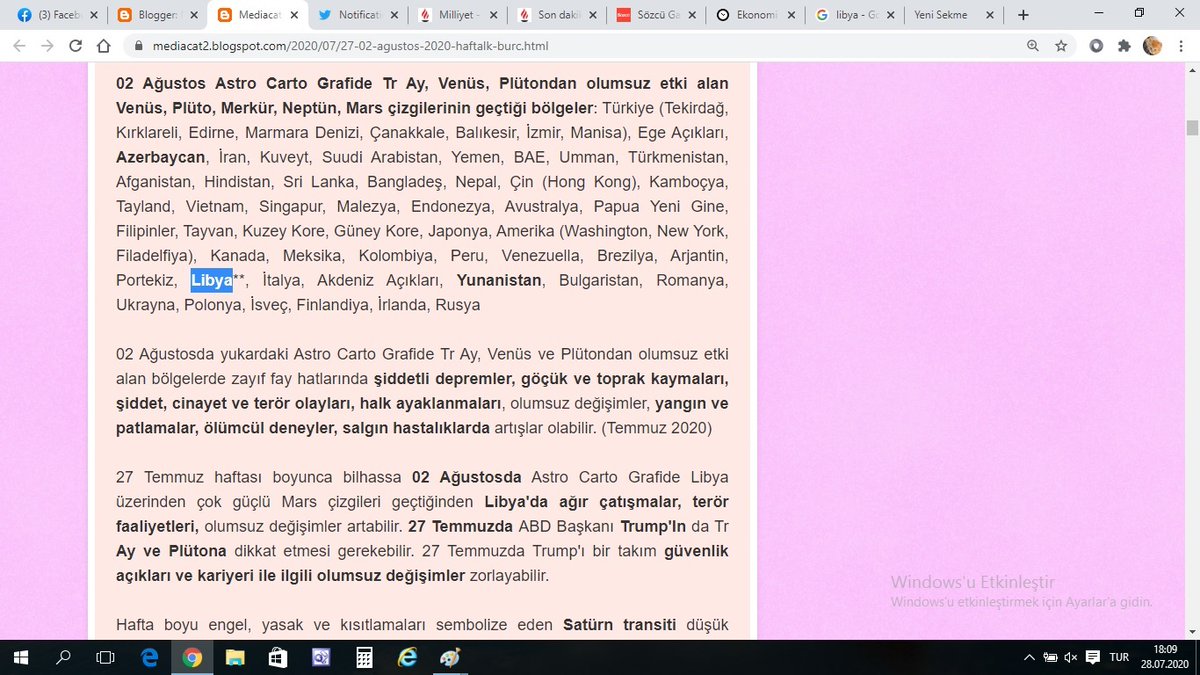Click the scrollbar up arrow
This screenshot has height=675, width=1200.
point(1192,69)
